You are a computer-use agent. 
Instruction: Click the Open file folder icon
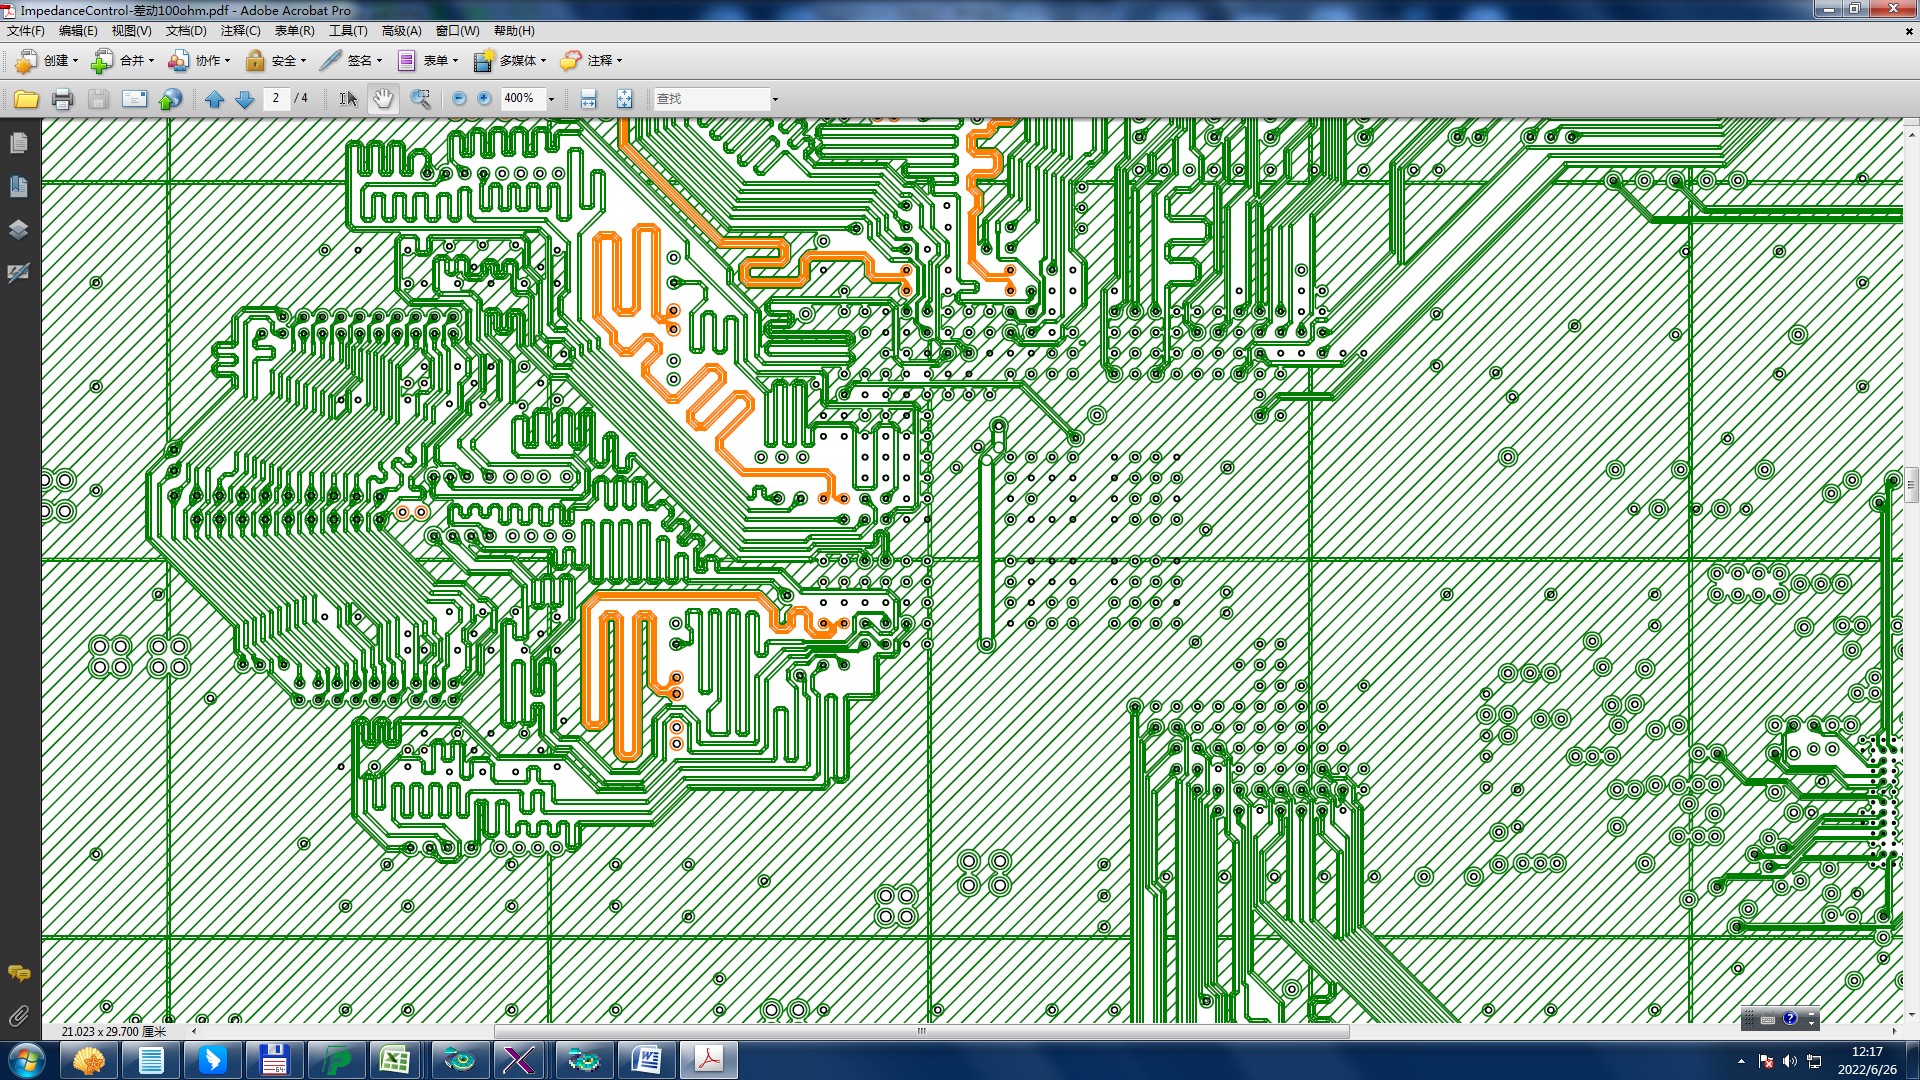pyautogui.click(x=26, y=98)
